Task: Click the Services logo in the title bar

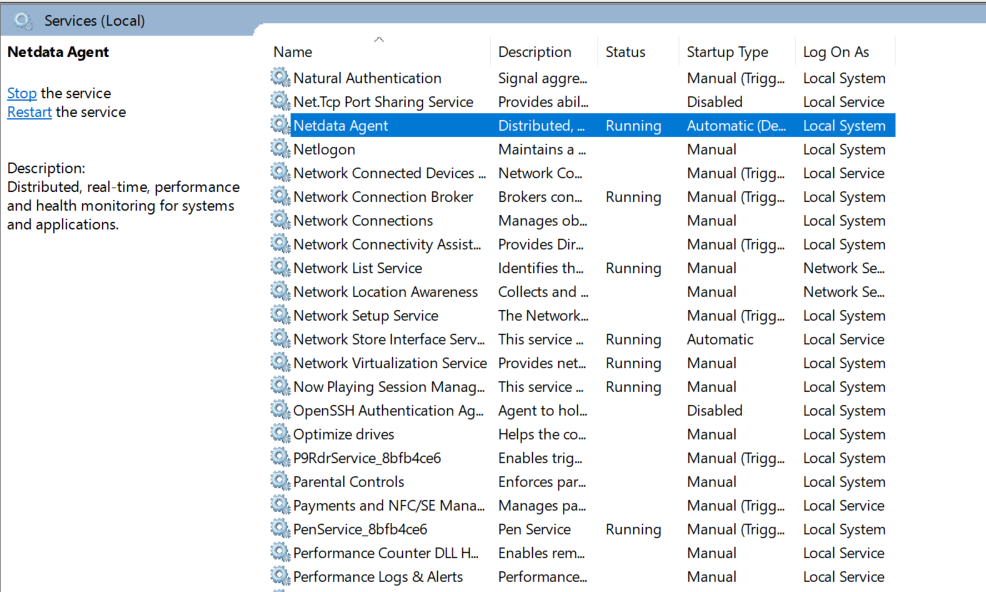Action: click(20, 20)
